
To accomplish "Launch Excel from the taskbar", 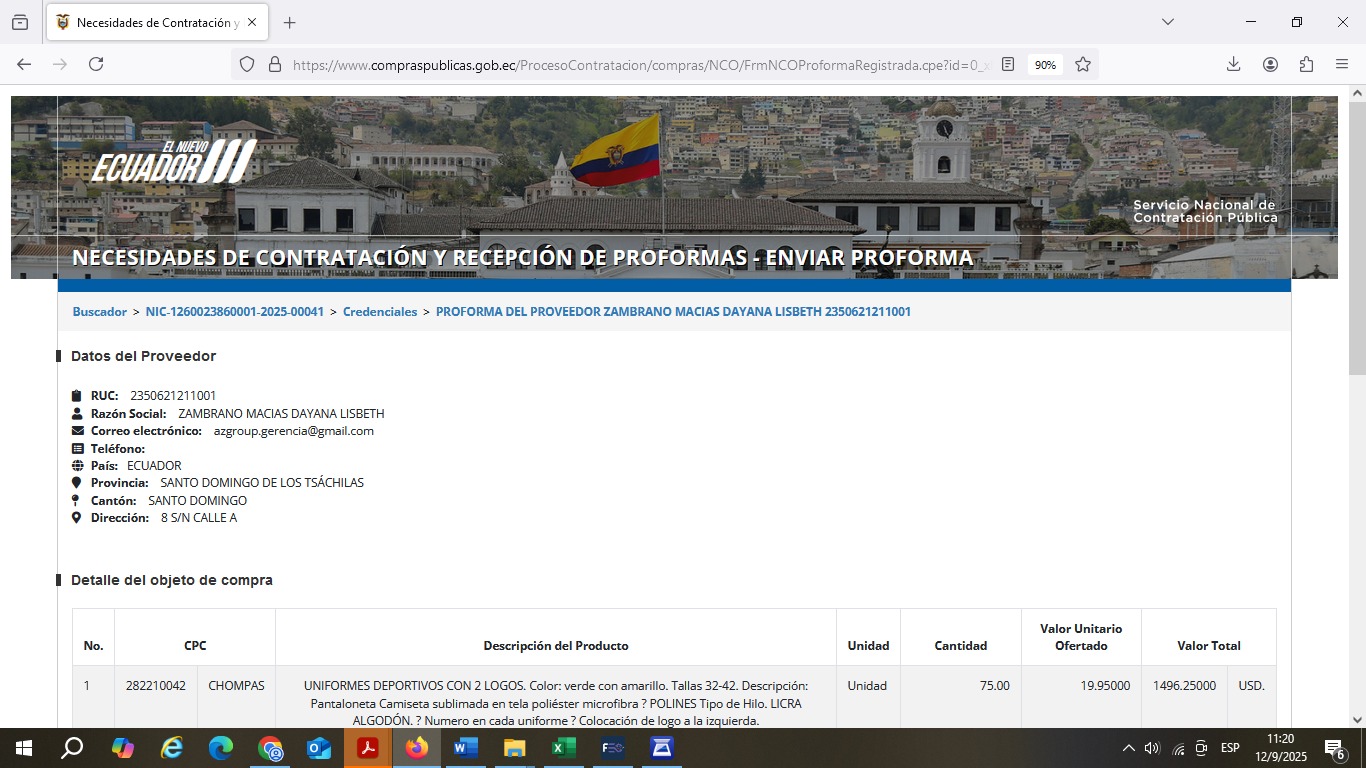I will click(563, 748).
